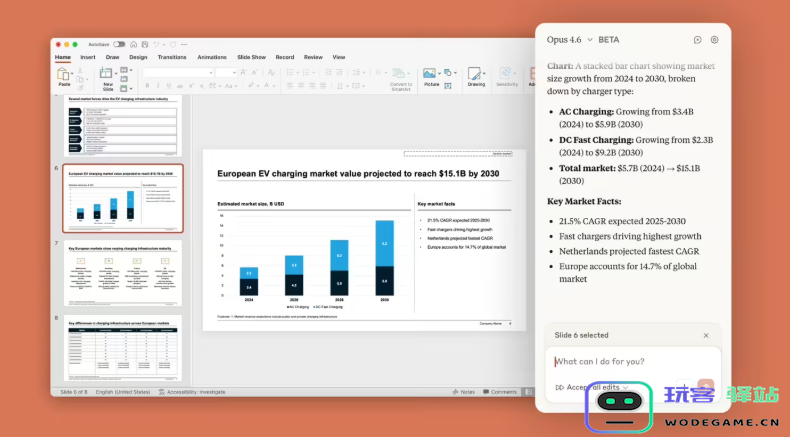
Task: Open Comments from the status bar
Action: pyautogui.click(x=500, y=392)
